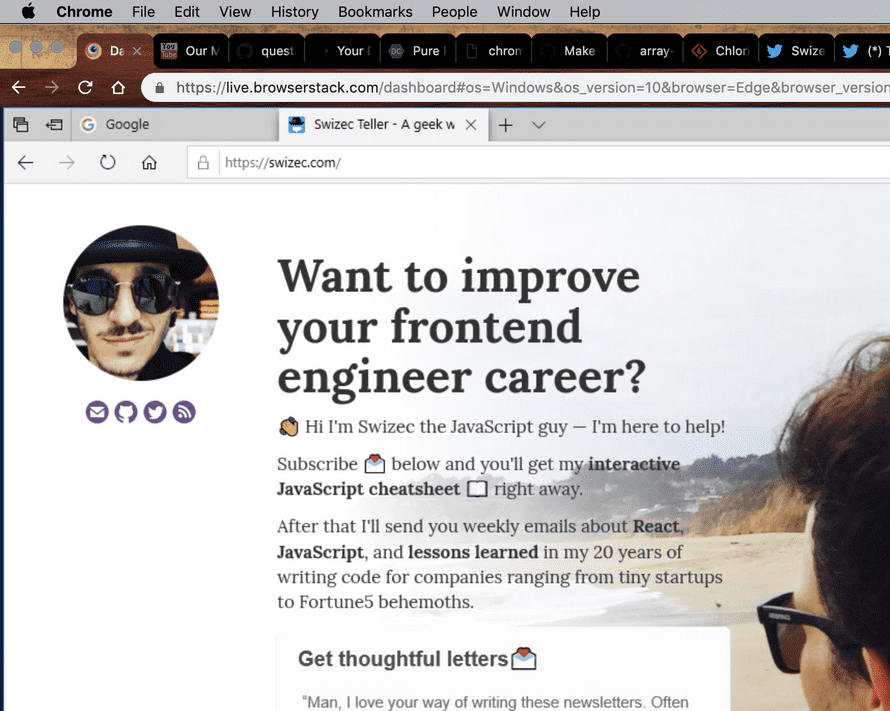Reload page with Chrome reload button
The width and height of the screenshot is (890, 711).
tap(85, 88)
